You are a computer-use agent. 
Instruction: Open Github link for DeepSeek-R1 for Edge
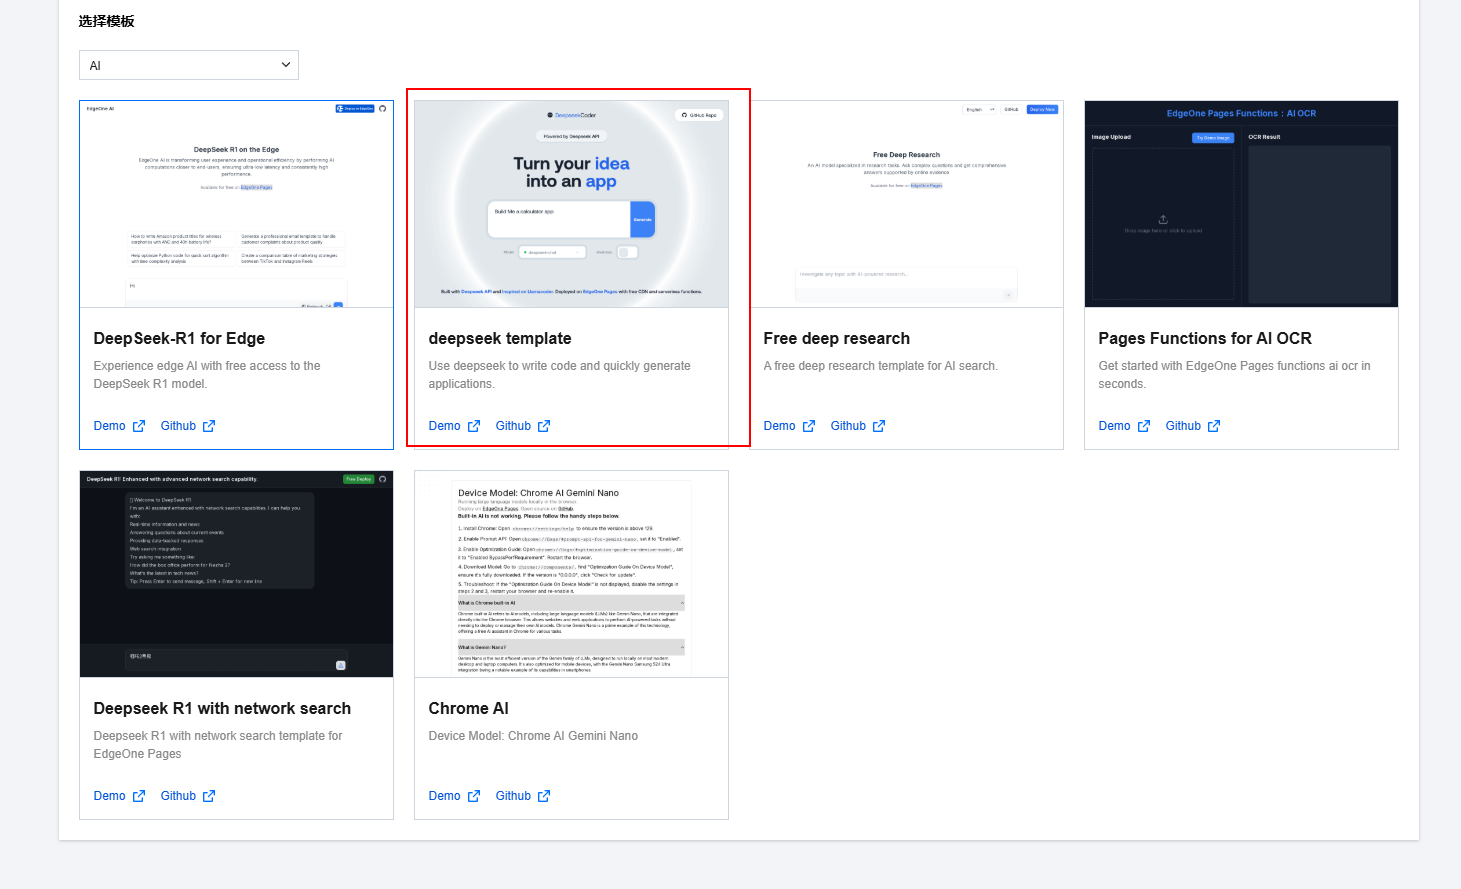click(x=178, y=426)
